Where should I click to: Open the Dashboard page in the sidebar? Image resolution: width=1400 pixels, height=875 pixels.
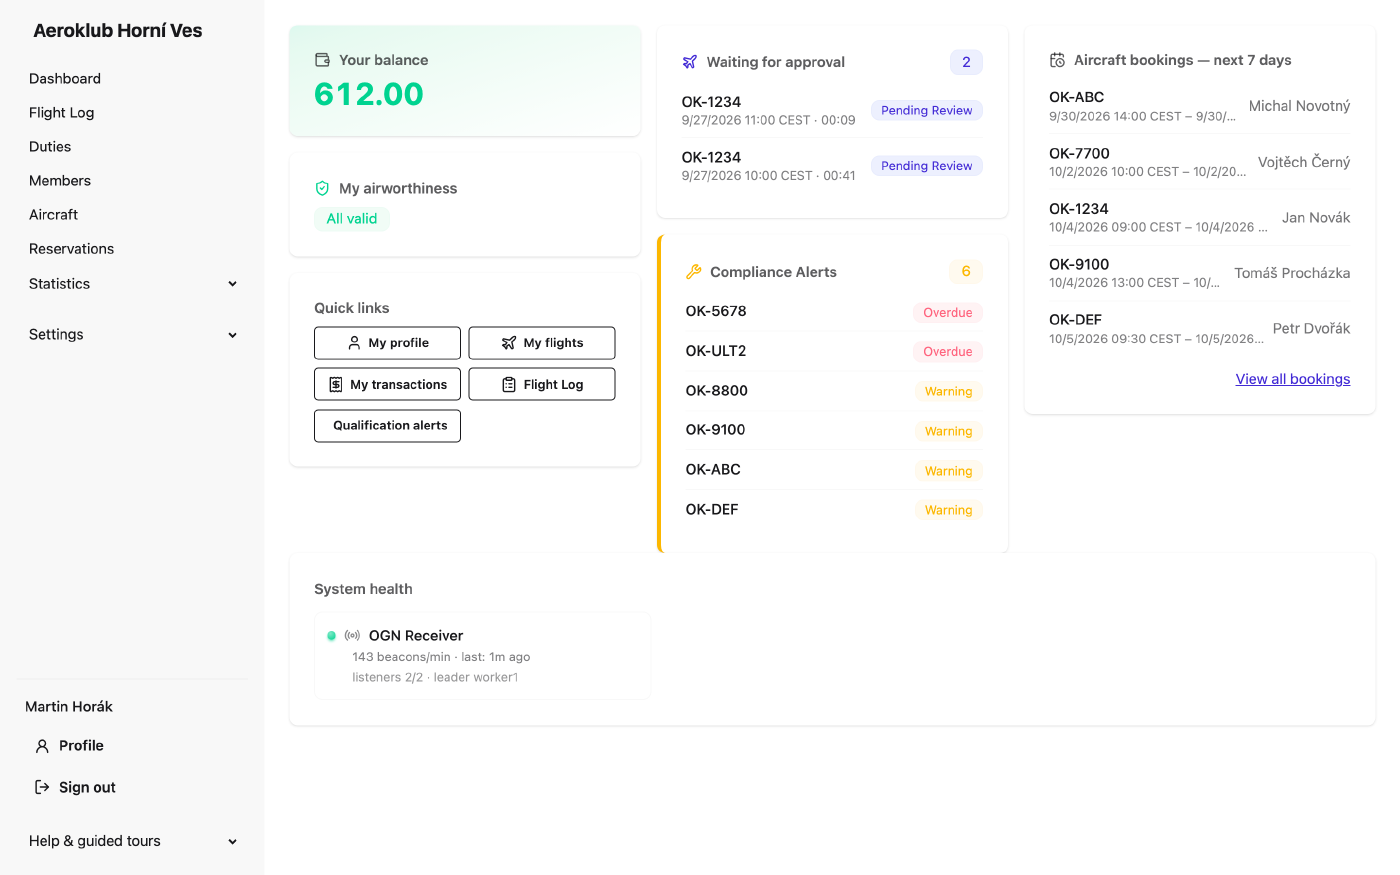pos(65,79)
